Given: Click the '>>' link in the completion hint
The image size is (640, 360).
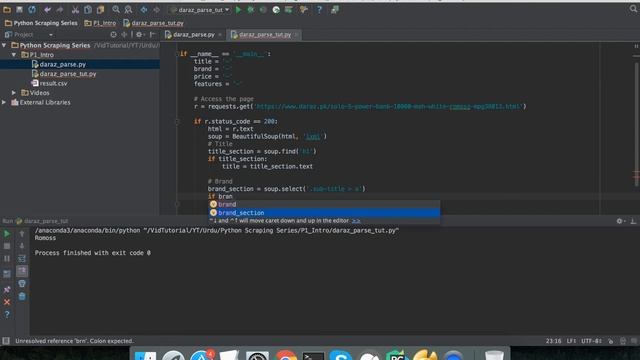Looking at the screenshot, I should click(x=356, y=220).
